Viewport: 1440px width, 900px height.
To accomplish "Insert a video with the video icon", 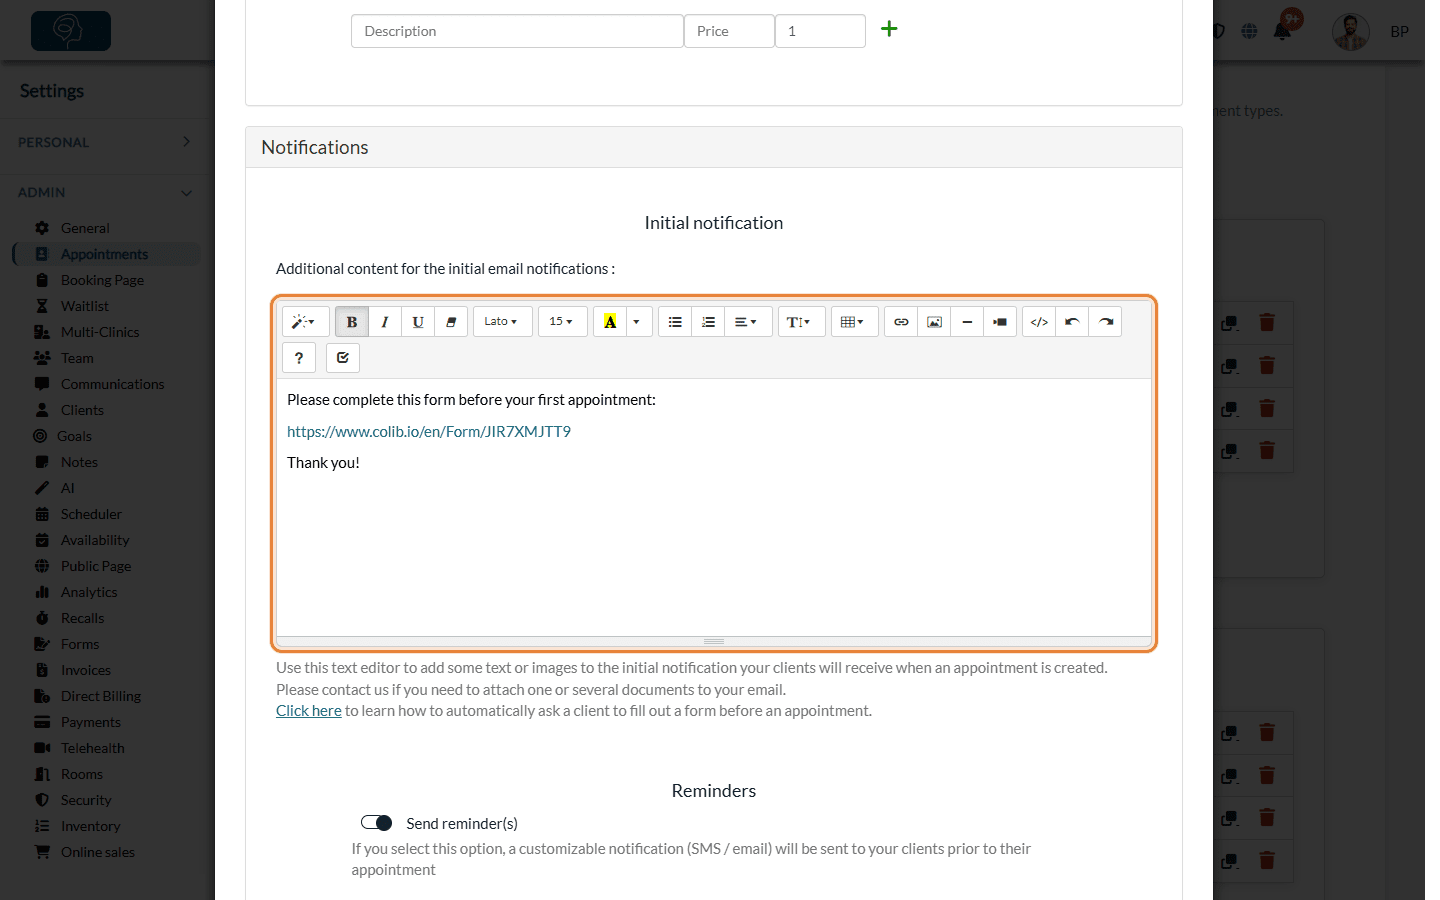I will click(x=1000, y=322).
